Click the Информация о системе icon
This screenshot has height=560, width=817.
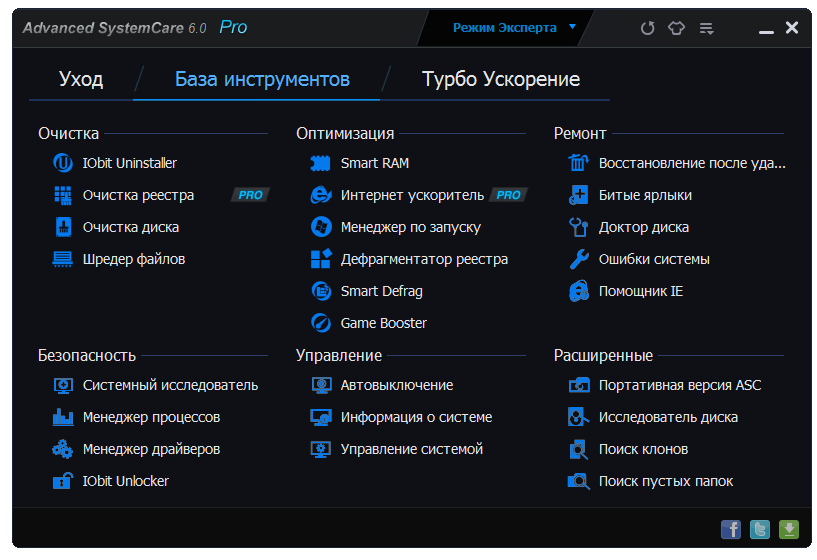pyautogui.click(x=321, y=417)
